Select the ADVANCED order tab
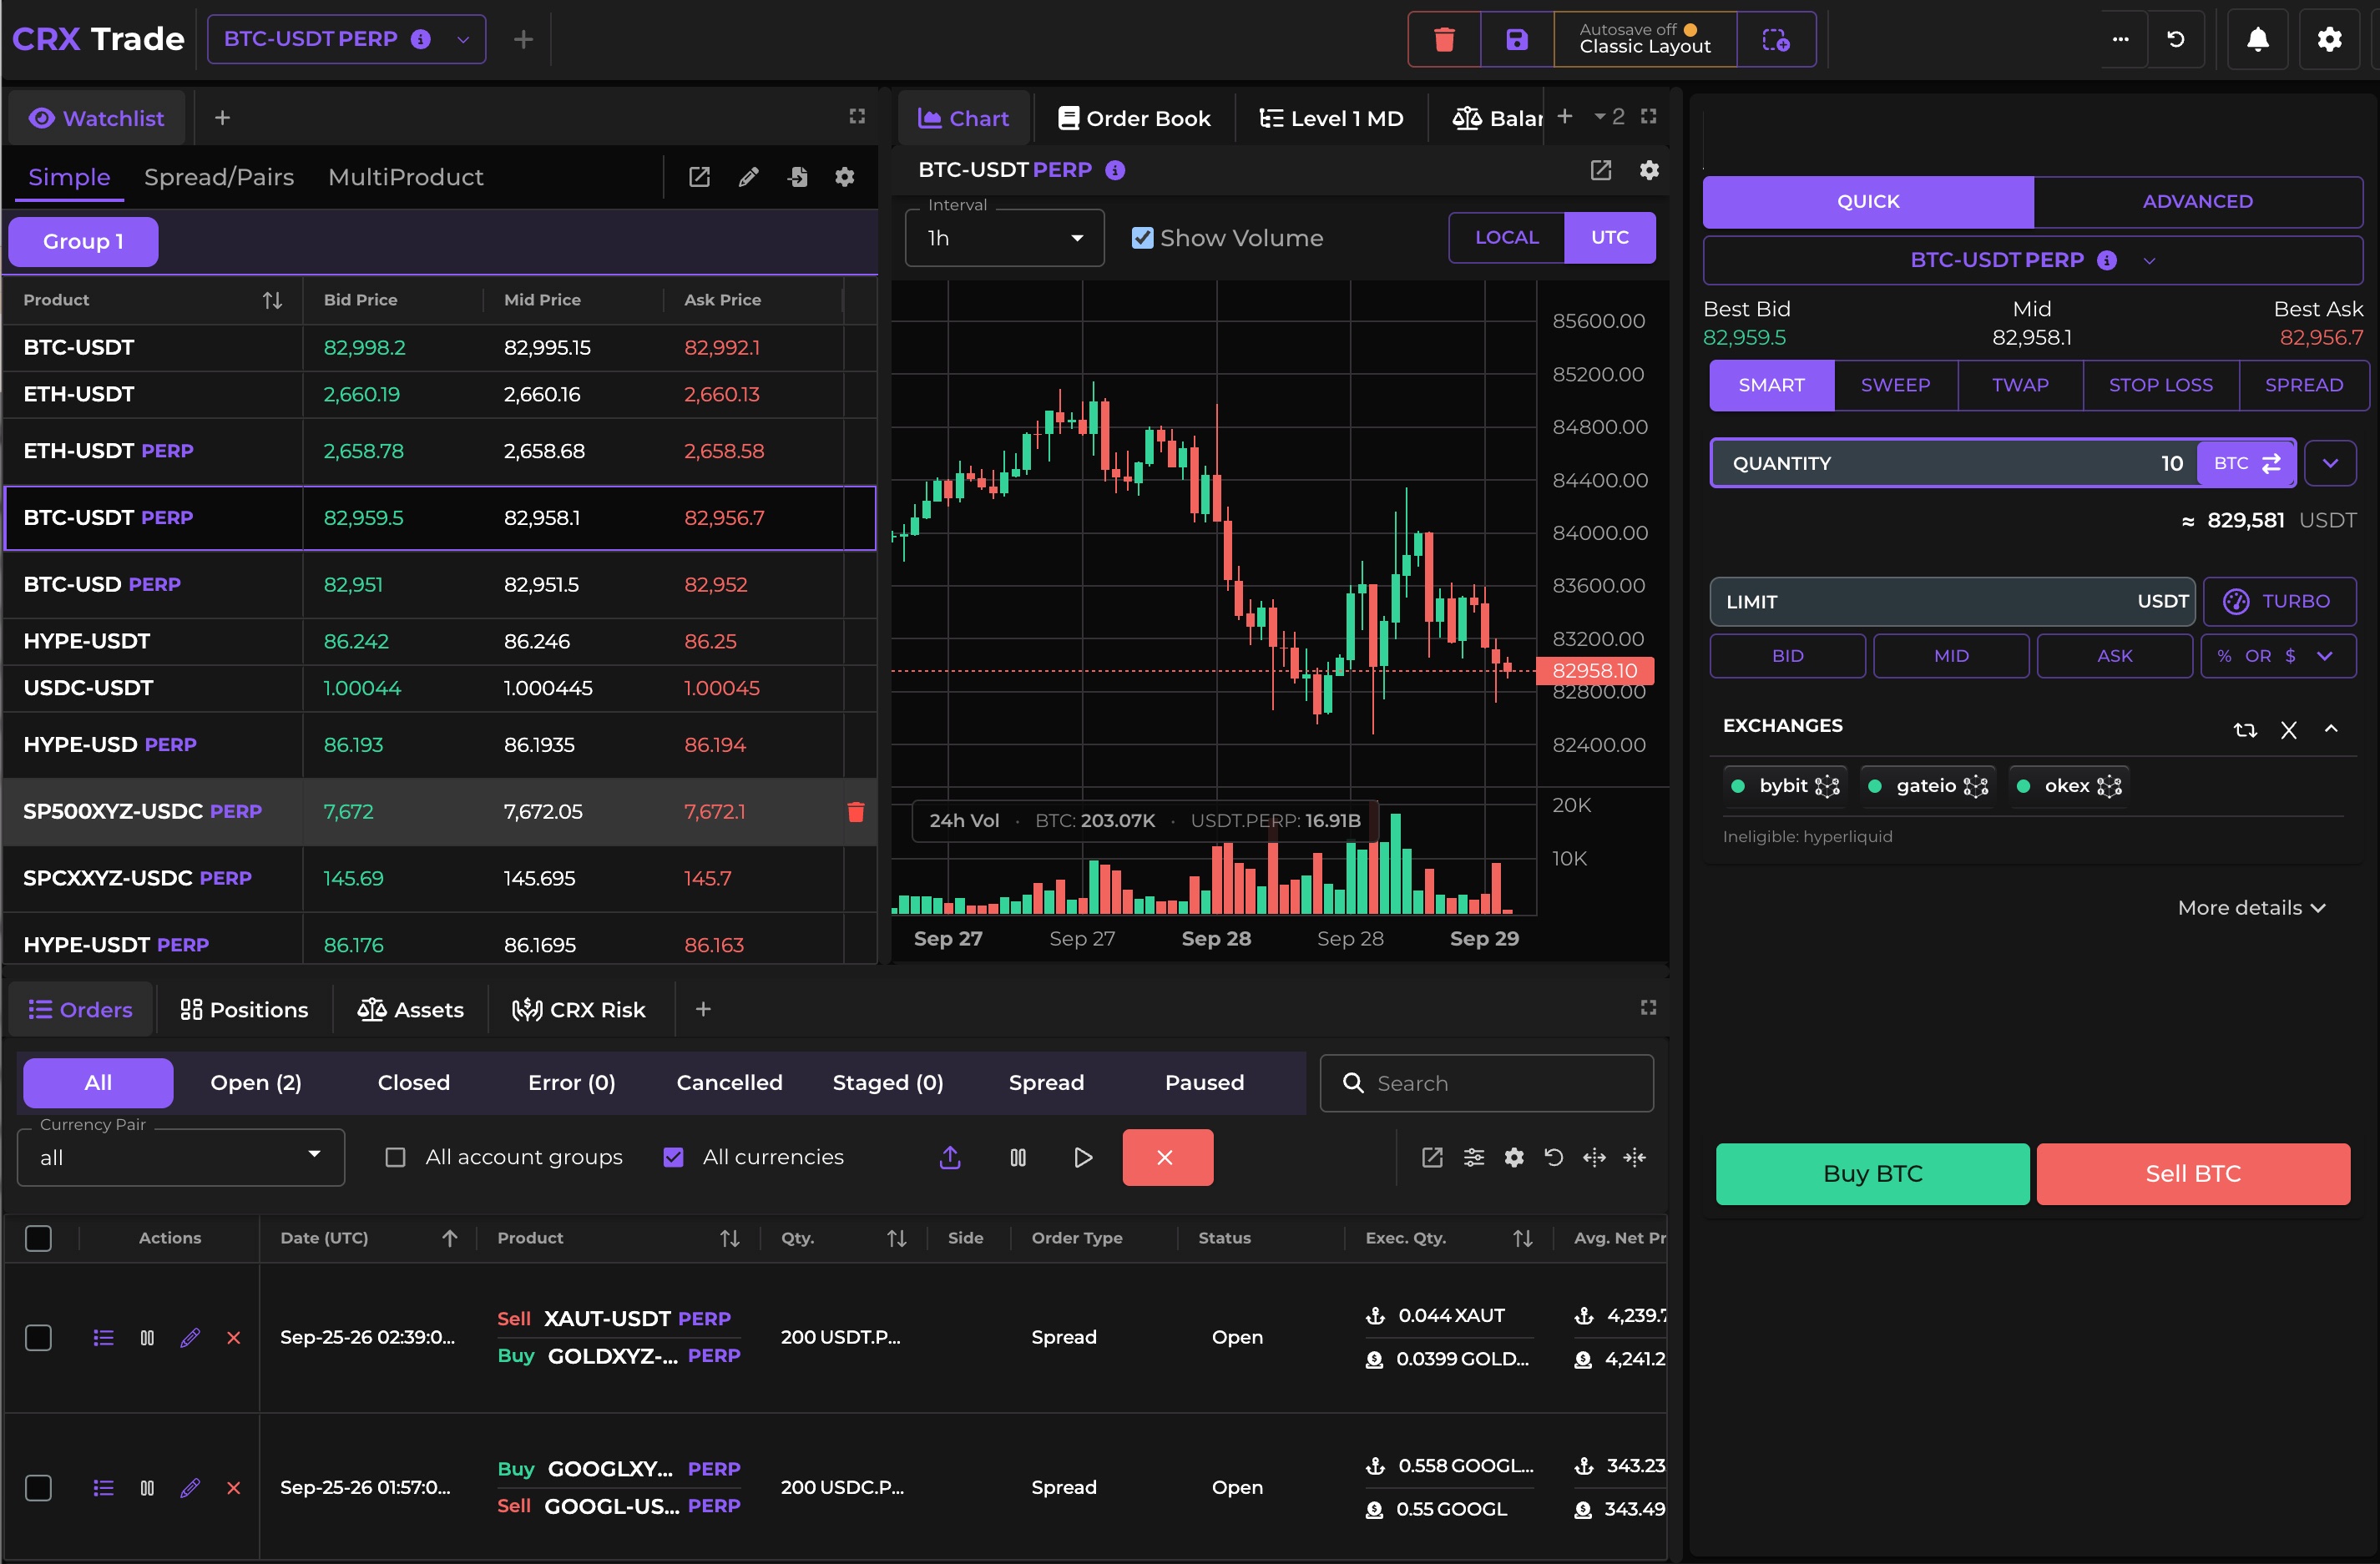Screen dimensions: 2380x1564 tap(2197, 202)
